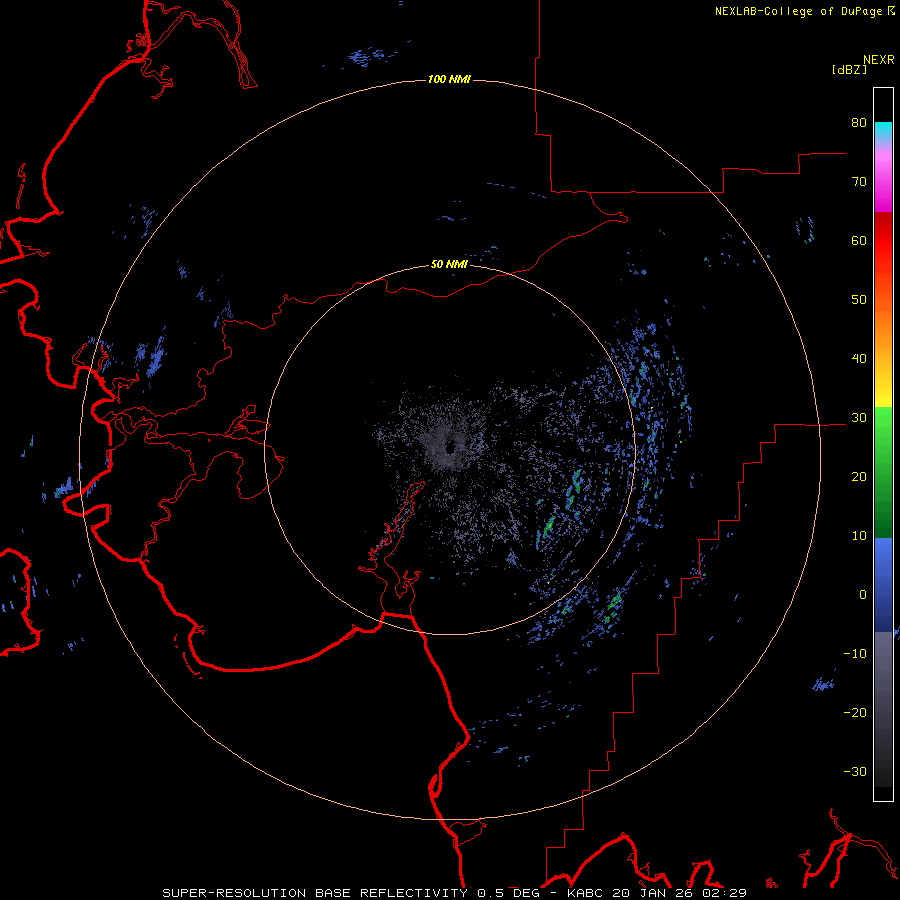Click the 0 value on the dBZ scale
Viewport: 900px width, 900px height.
coord(863,595)
